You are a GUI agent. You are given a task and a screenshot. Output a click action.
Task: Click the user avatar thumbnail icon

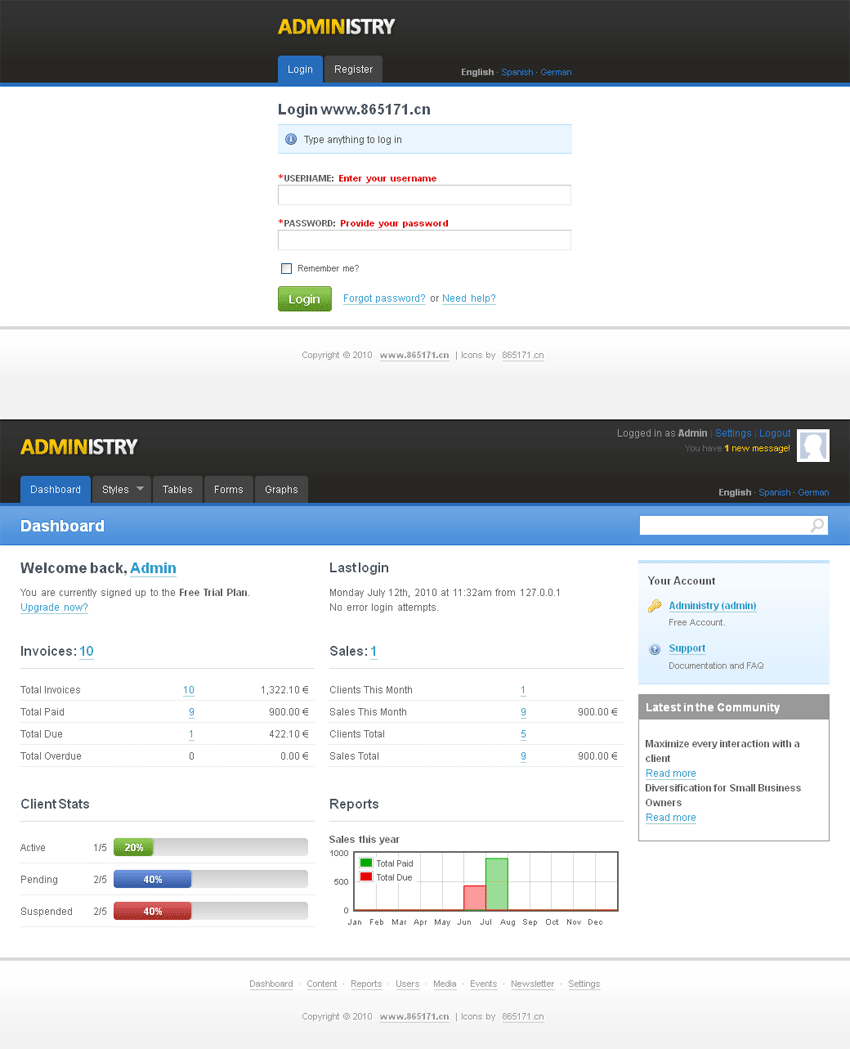click(813, 446)
